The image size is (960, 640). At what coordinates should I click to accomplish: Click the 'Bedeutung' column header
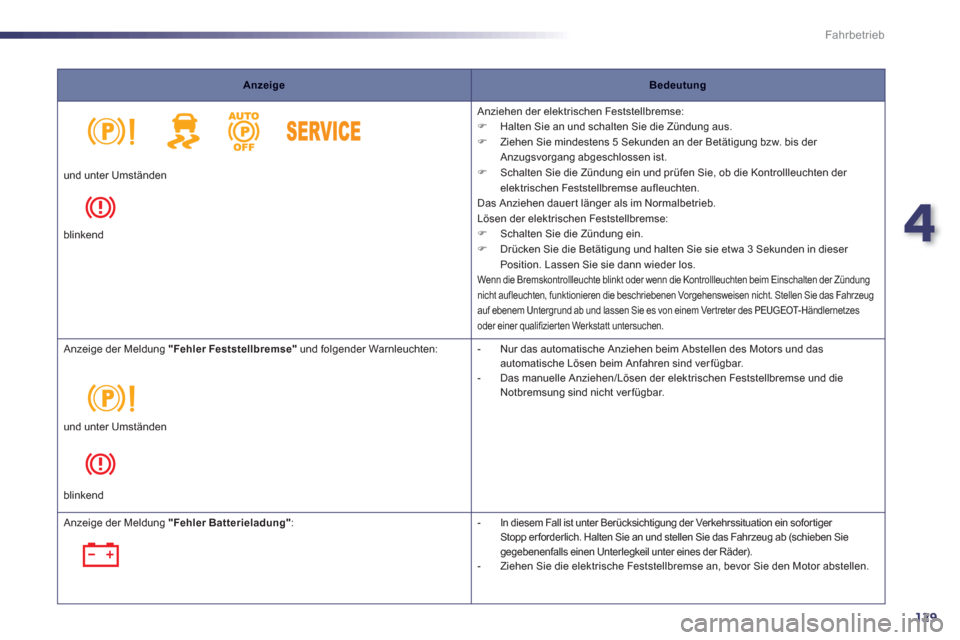click(x=677, y=85)
